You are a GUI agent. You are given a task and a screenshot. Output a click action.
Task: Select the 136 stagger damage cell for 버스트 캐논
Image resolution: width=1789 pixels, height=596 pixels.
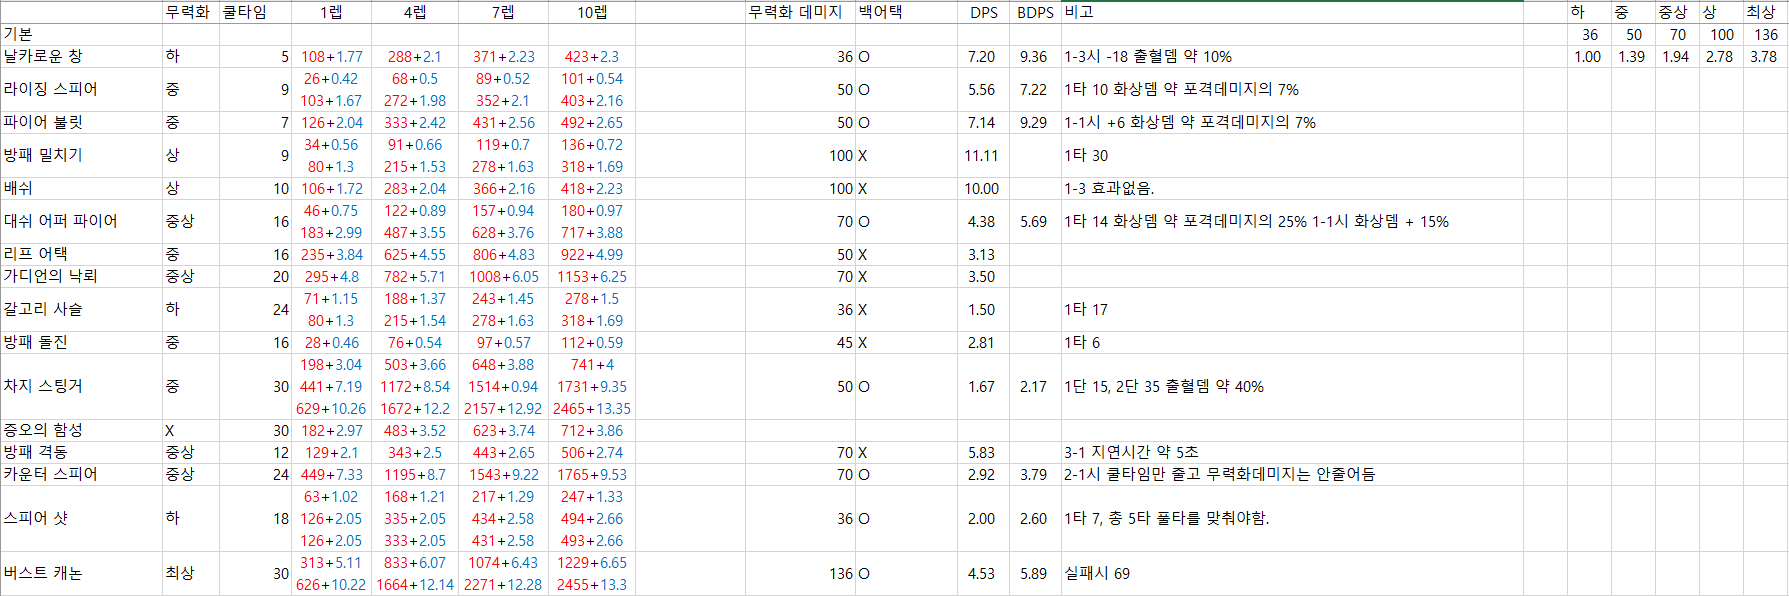(840, 574)
